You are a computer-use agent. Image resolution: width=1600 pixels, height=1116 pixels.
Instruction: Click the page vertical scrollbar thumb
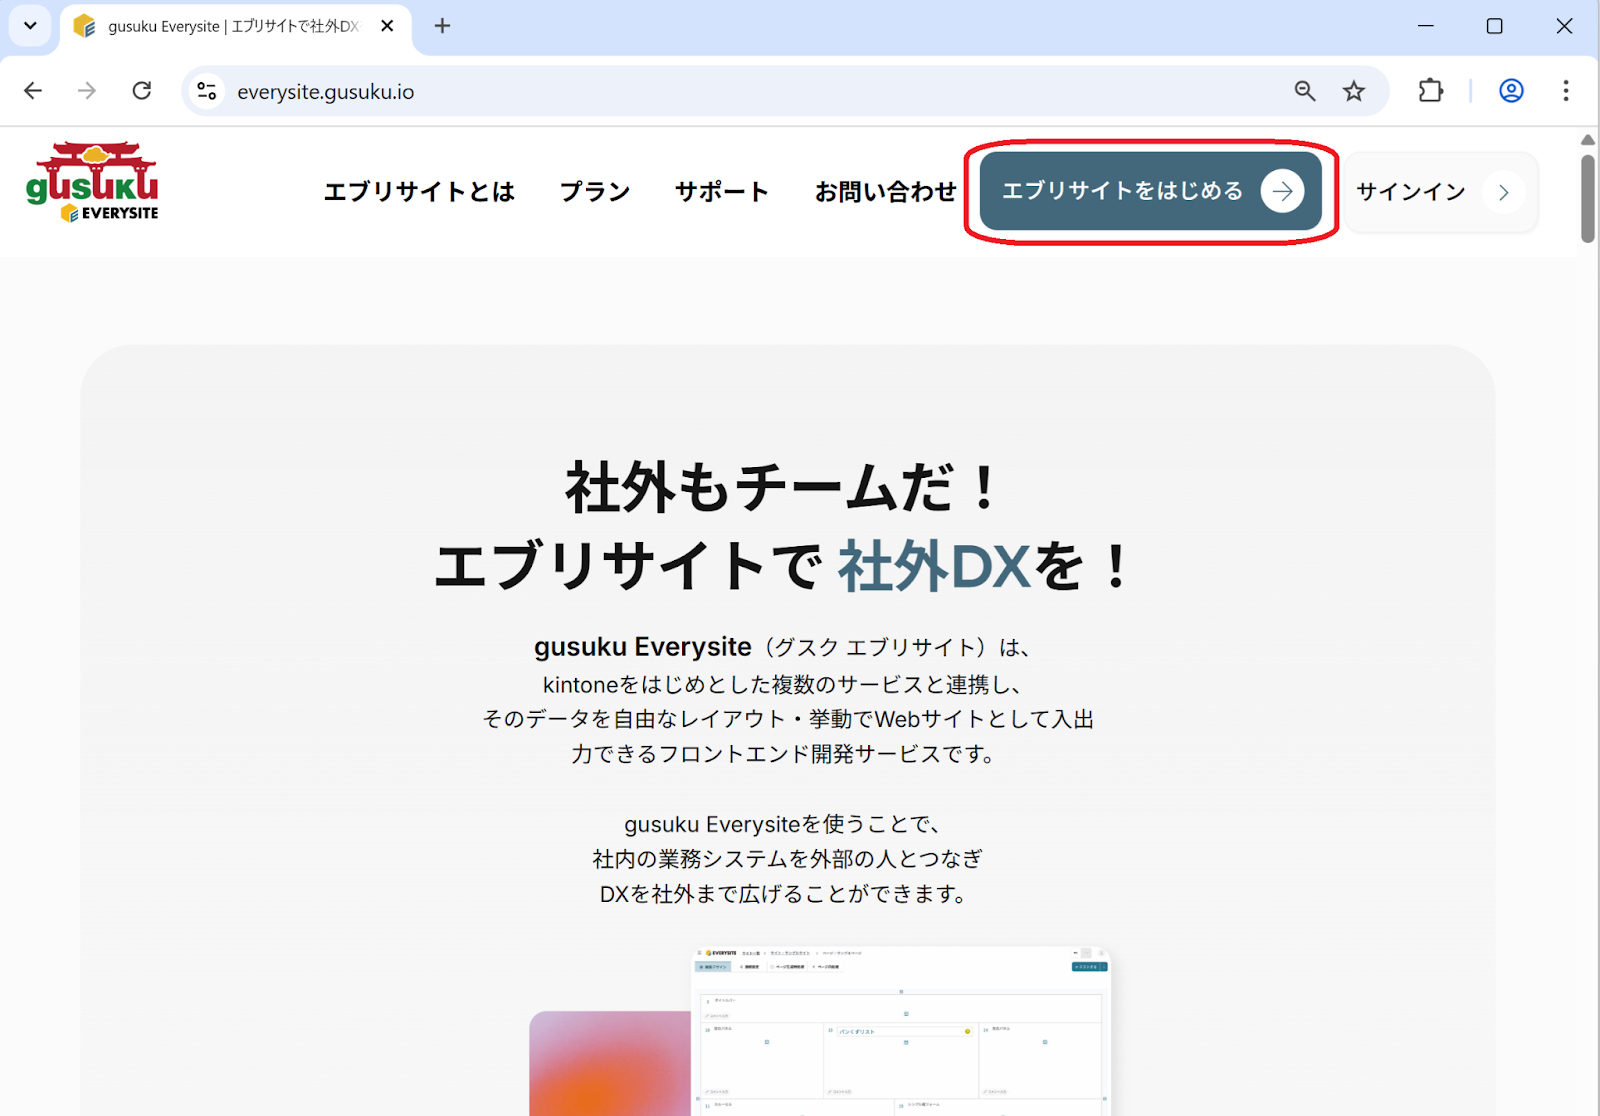1588,198
